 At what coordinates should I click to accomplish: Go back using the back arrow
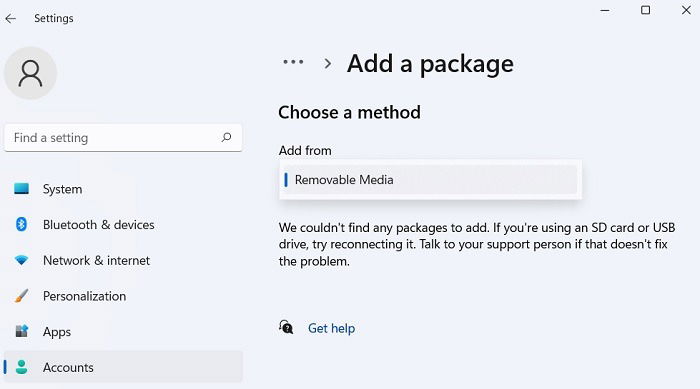(x=11, y=18)
